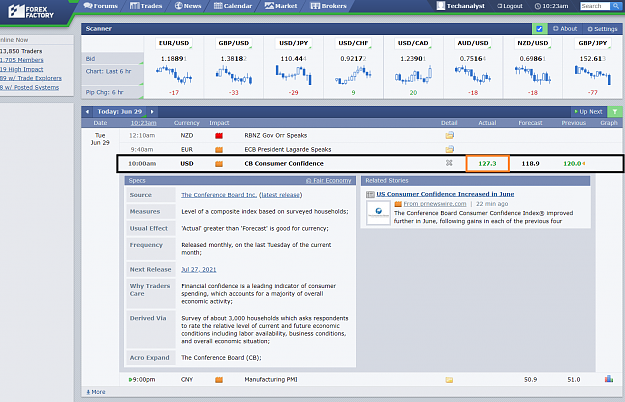Select the EUR/USD pair label
625x402 pixels.
[174, 43]
